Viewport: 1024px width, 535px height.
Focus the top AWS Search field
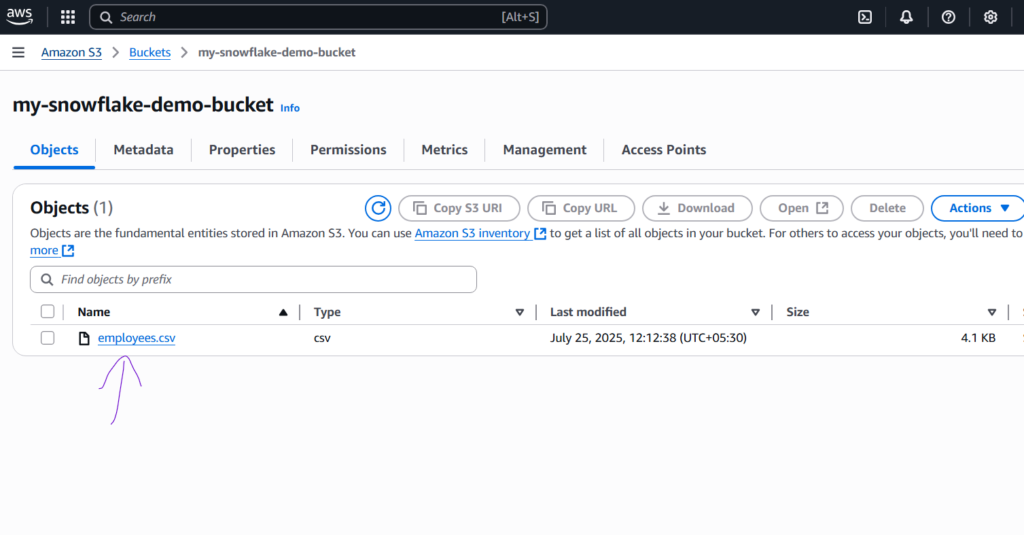318,17
